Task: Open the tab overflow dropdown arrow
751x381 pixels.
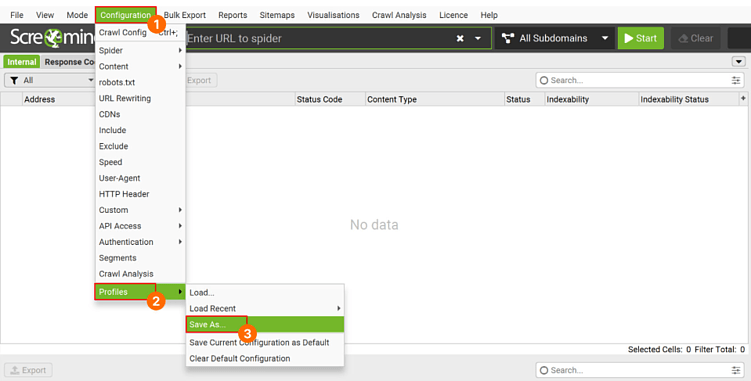Action: coord(739,62)
